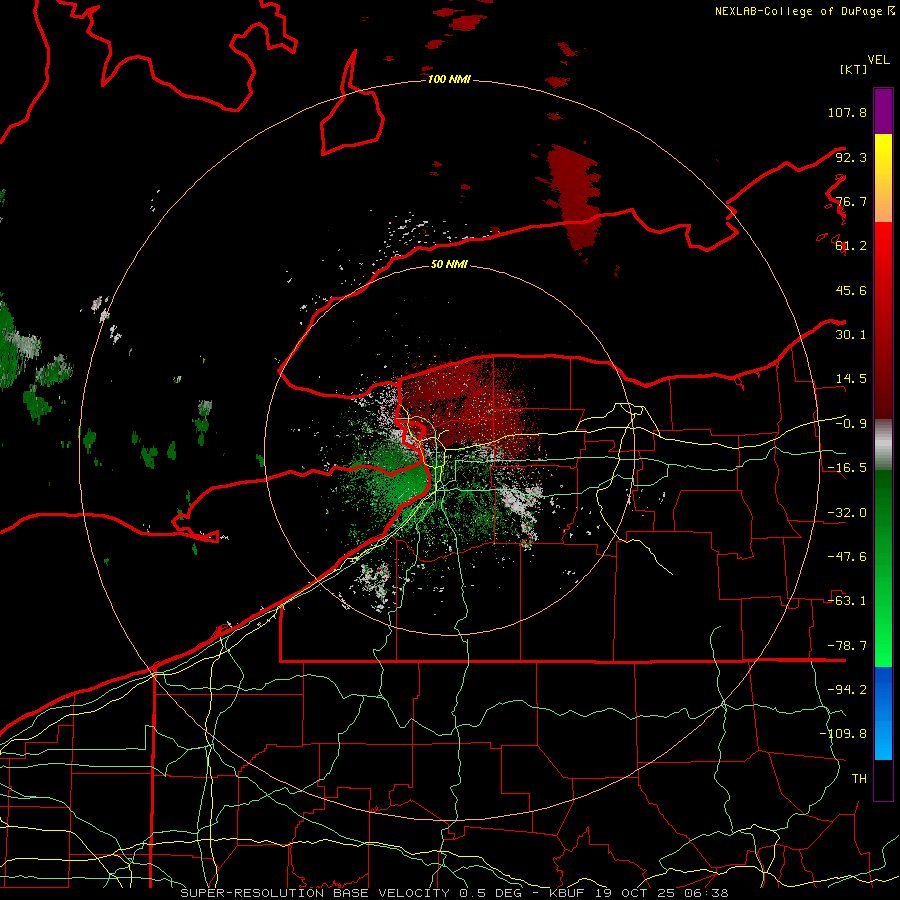Click the [KT] units label
Image resolution: width=900 pixels, height=900 pixels.
[854, 69]
